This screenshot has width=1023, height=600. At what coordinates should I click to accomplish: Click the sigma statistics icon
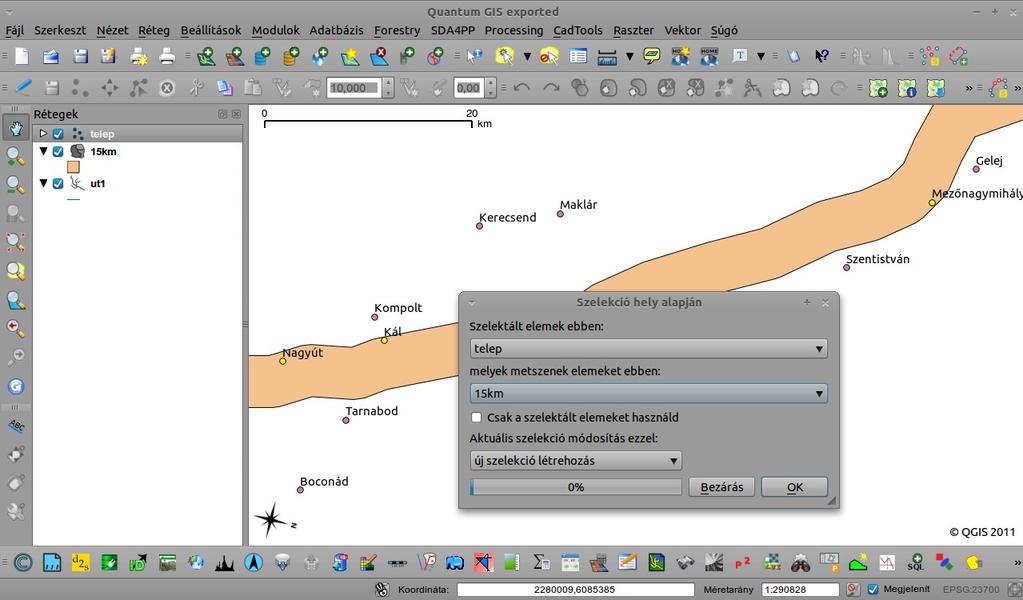541,562
